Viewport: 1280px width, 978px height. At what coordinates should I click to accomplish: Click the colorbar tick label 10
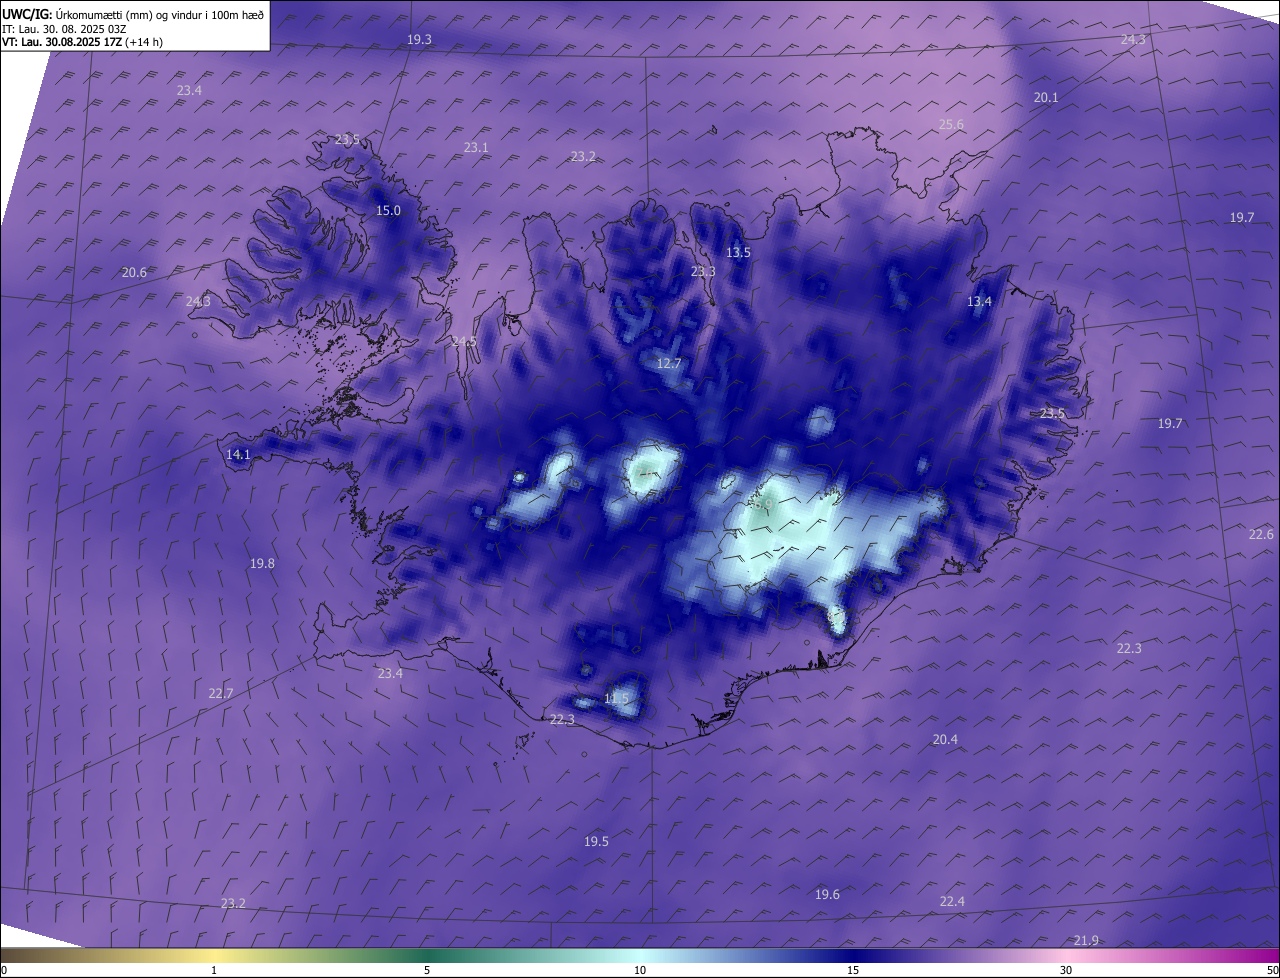(x=640, y=970)
